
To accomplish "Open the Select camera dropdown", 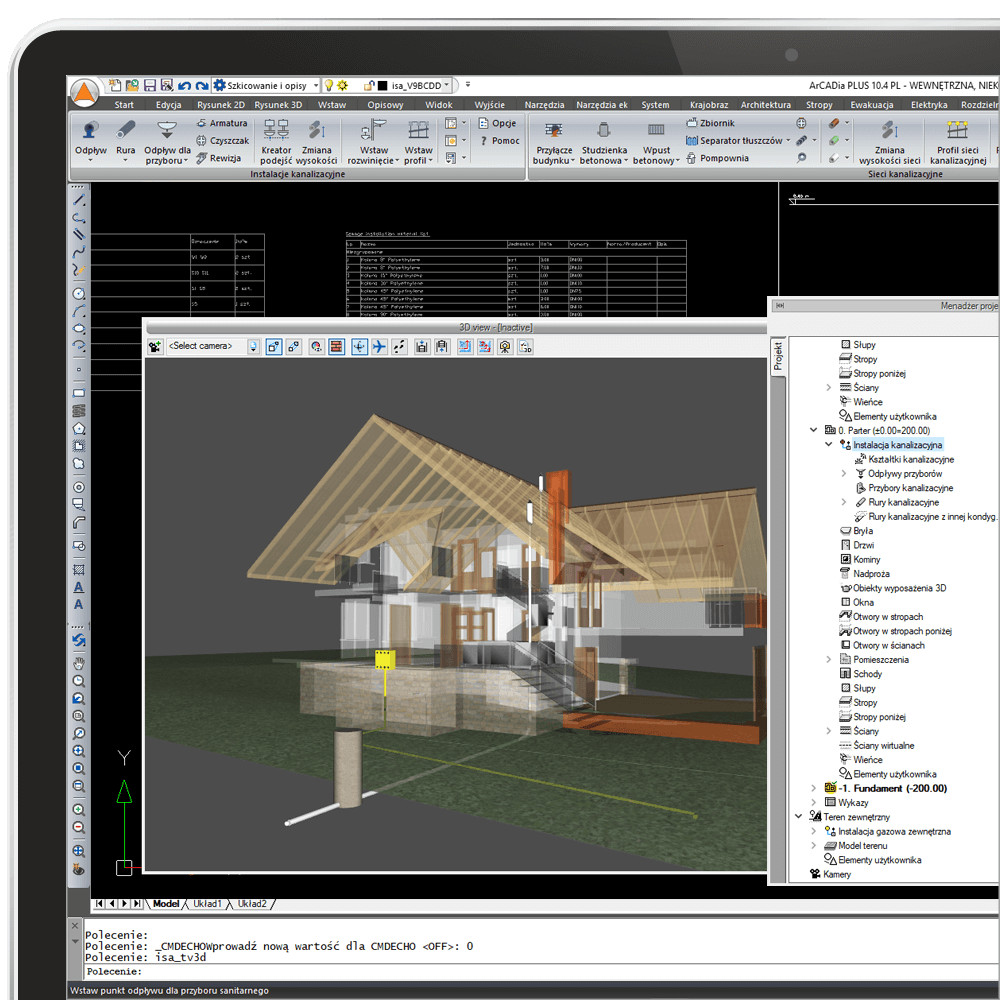I will pyautogui.click(x=253, y=346).
